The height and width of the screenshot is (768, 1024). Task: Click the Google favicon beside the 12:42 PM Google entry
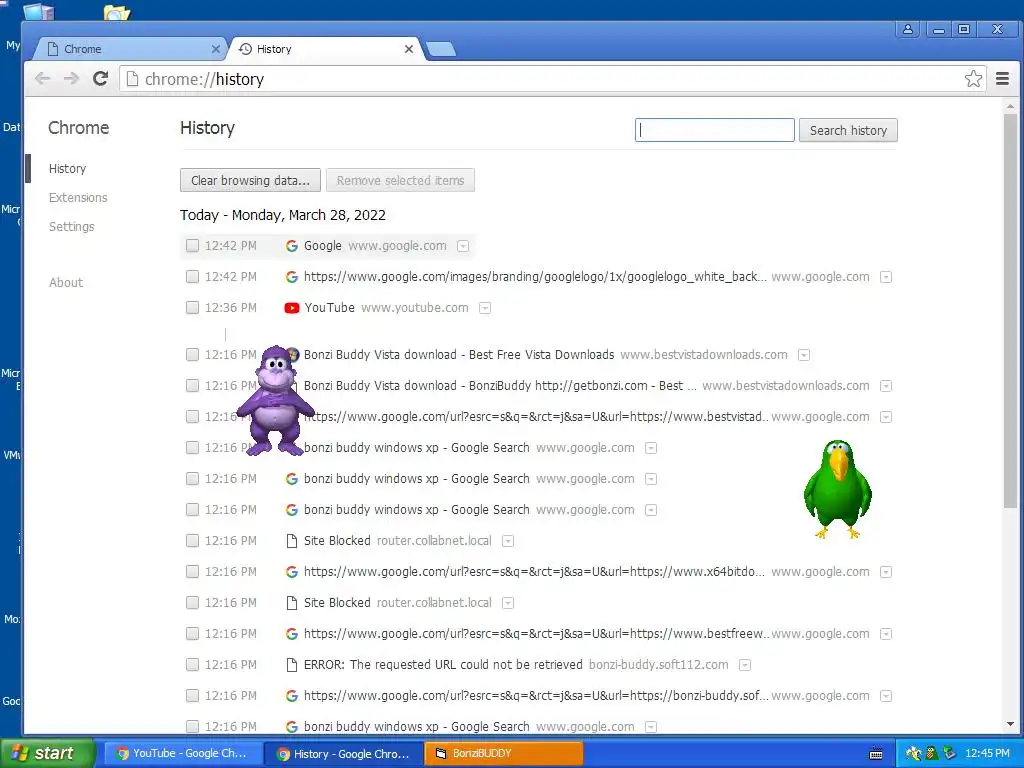(x=292, y=246)
